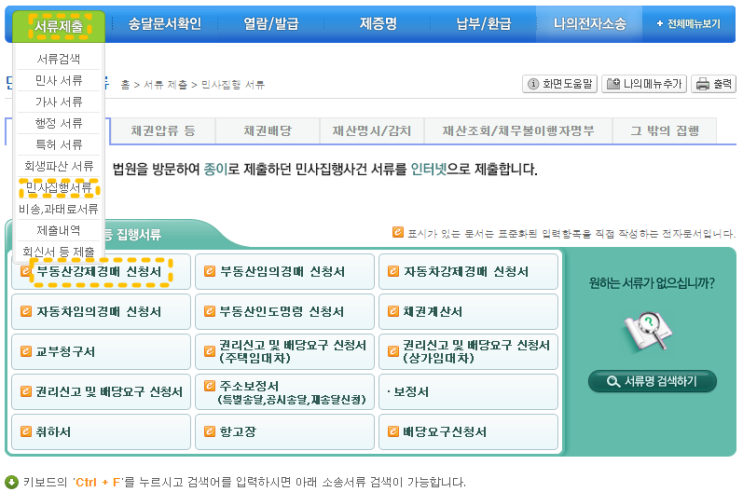This screenshot has width=743, height=492.
Task: Switch to the 재산조회/채무불이행자명부 tab
Action: click(518, 130)
